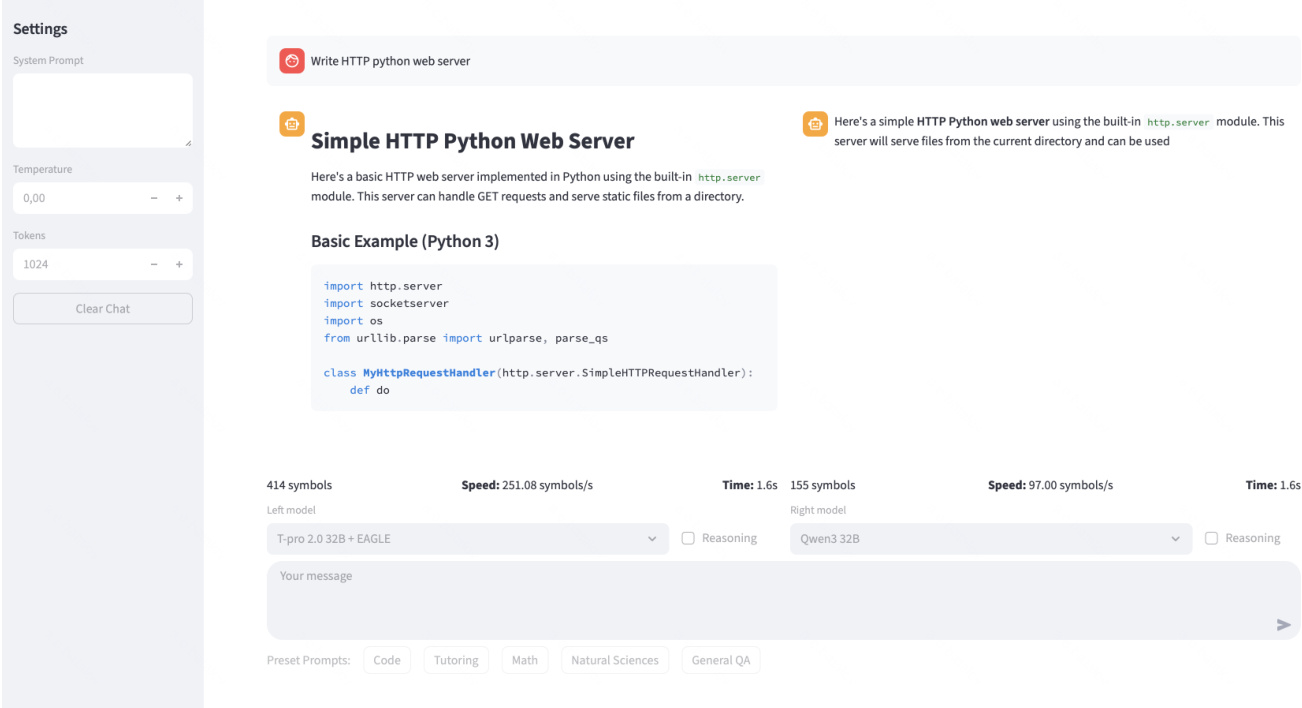Screen dimensions: 1302x708
Task: Open the Left model dropdown showing T-pro 2.0
Action: tap(466, 539)
